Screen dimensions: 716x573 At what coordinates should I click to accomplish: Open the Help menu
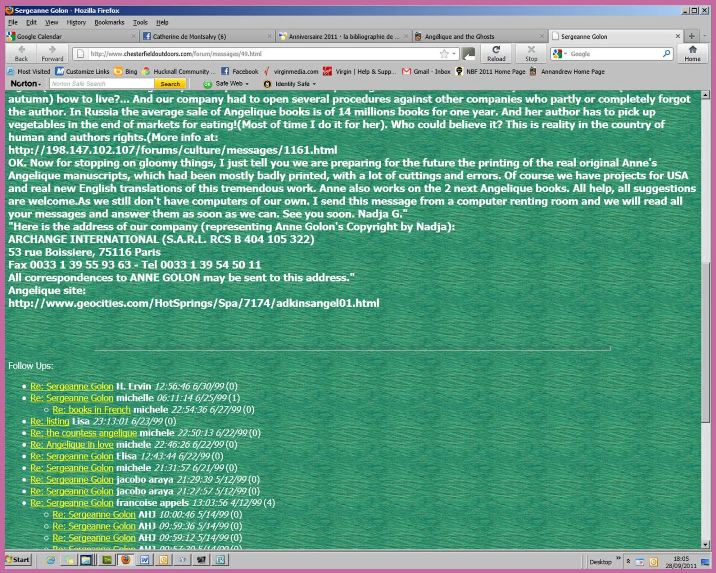coord(162,22)
